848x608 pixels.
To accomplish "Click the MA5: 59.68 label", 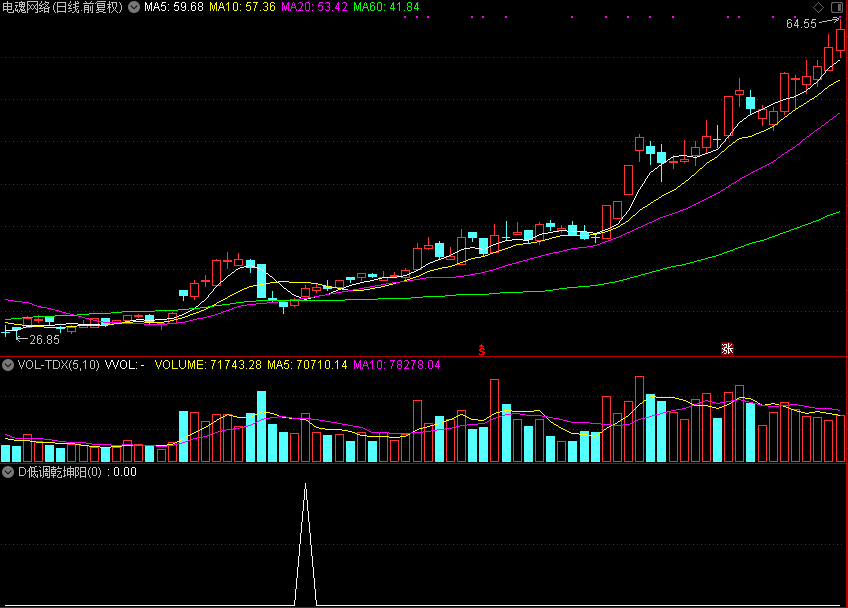I will pos(174,7).
